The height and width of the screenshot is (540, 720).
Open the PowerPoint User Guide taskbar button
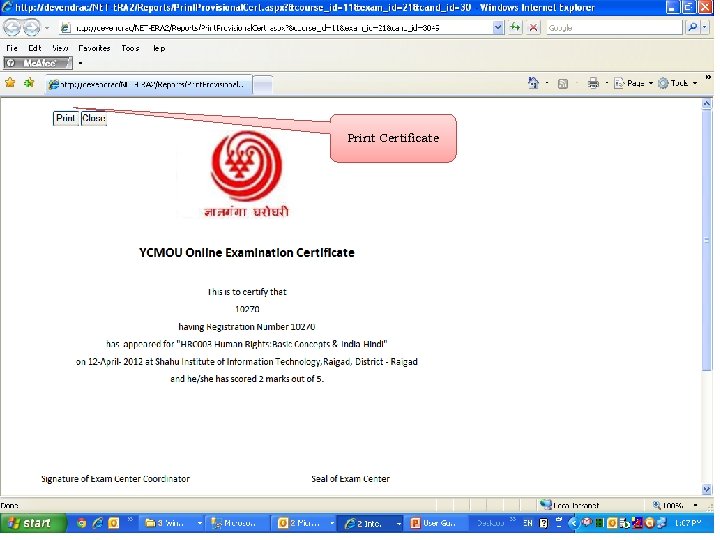pos(436,523)
